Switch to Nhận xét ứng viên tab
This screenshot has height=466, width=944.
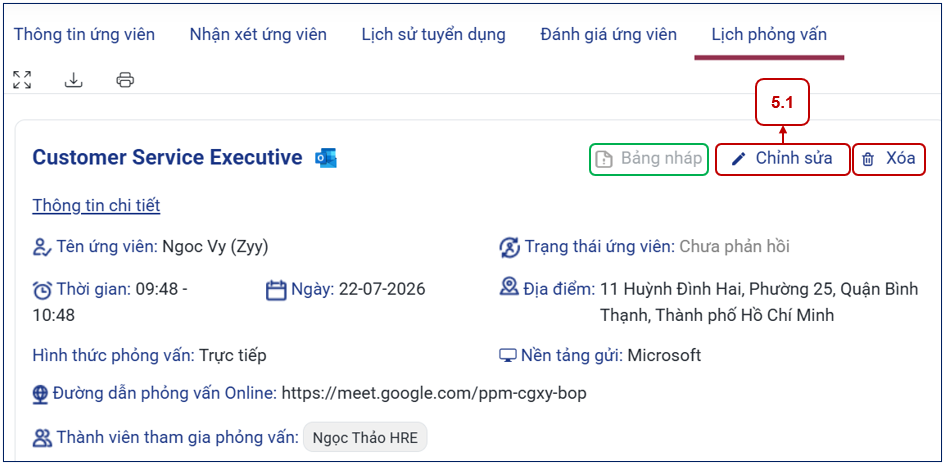pyautogui.click(x=258, y=35)
